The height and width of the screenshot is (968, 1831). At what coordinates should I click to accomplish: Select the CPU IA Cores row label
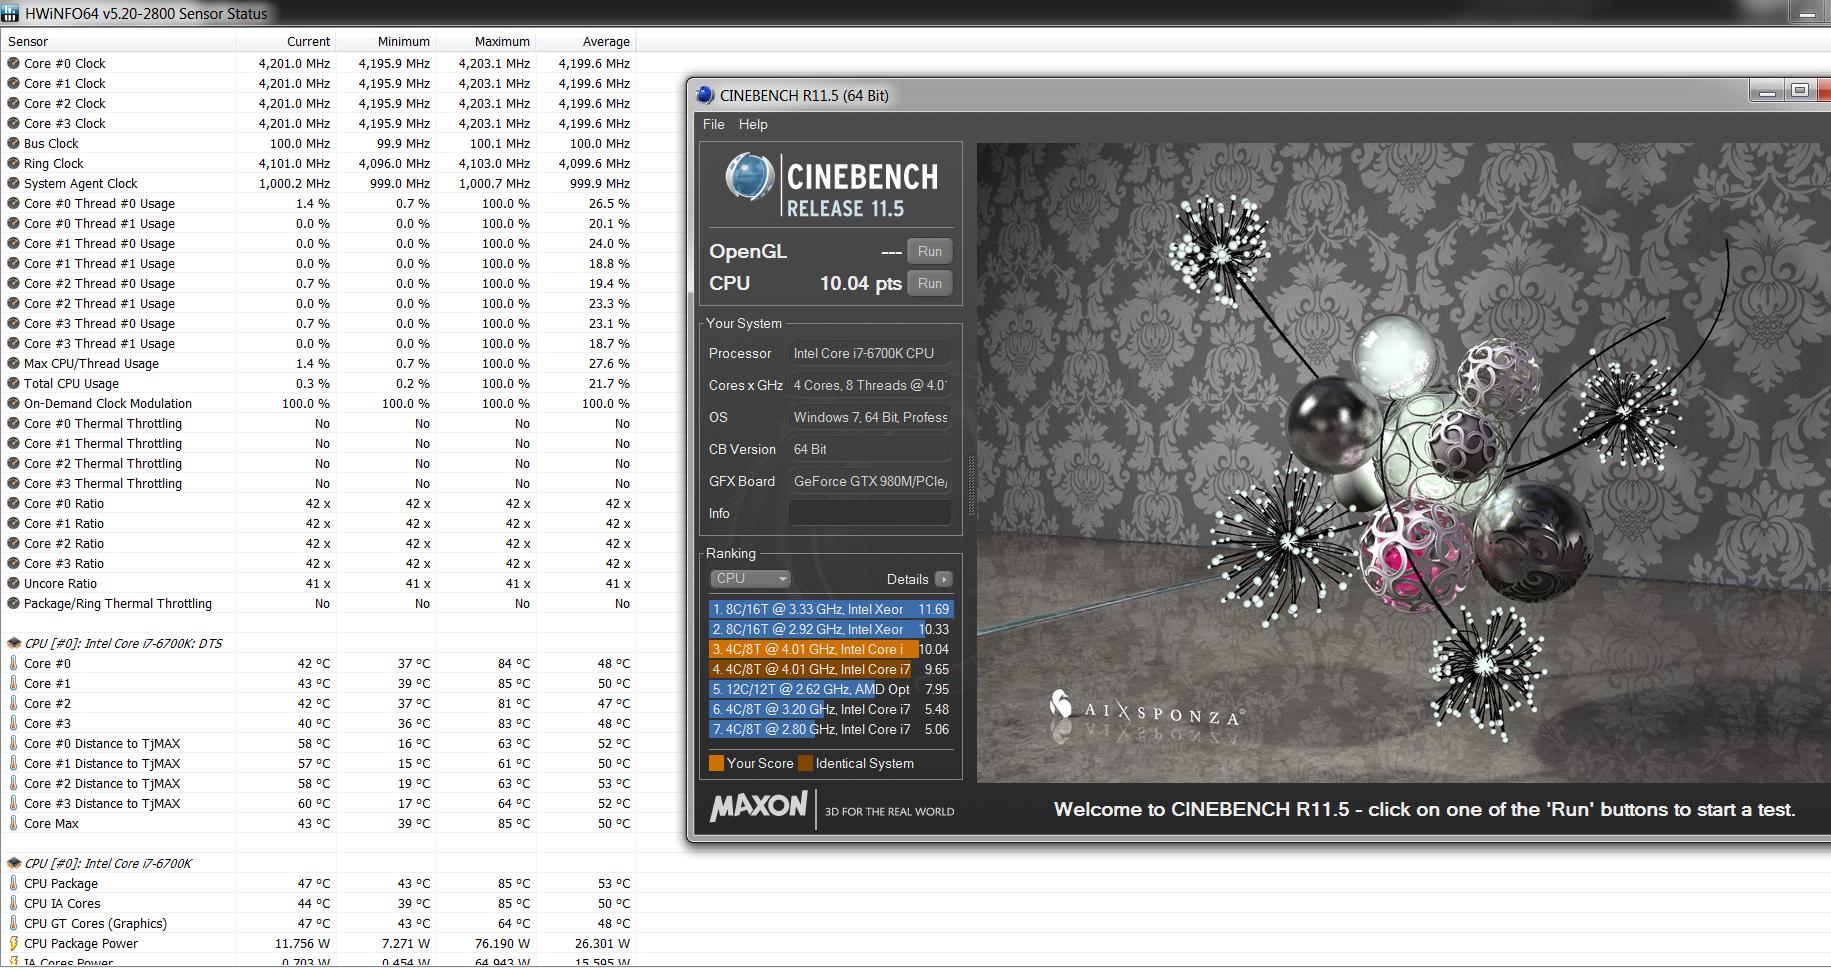[x=62, y=903]
